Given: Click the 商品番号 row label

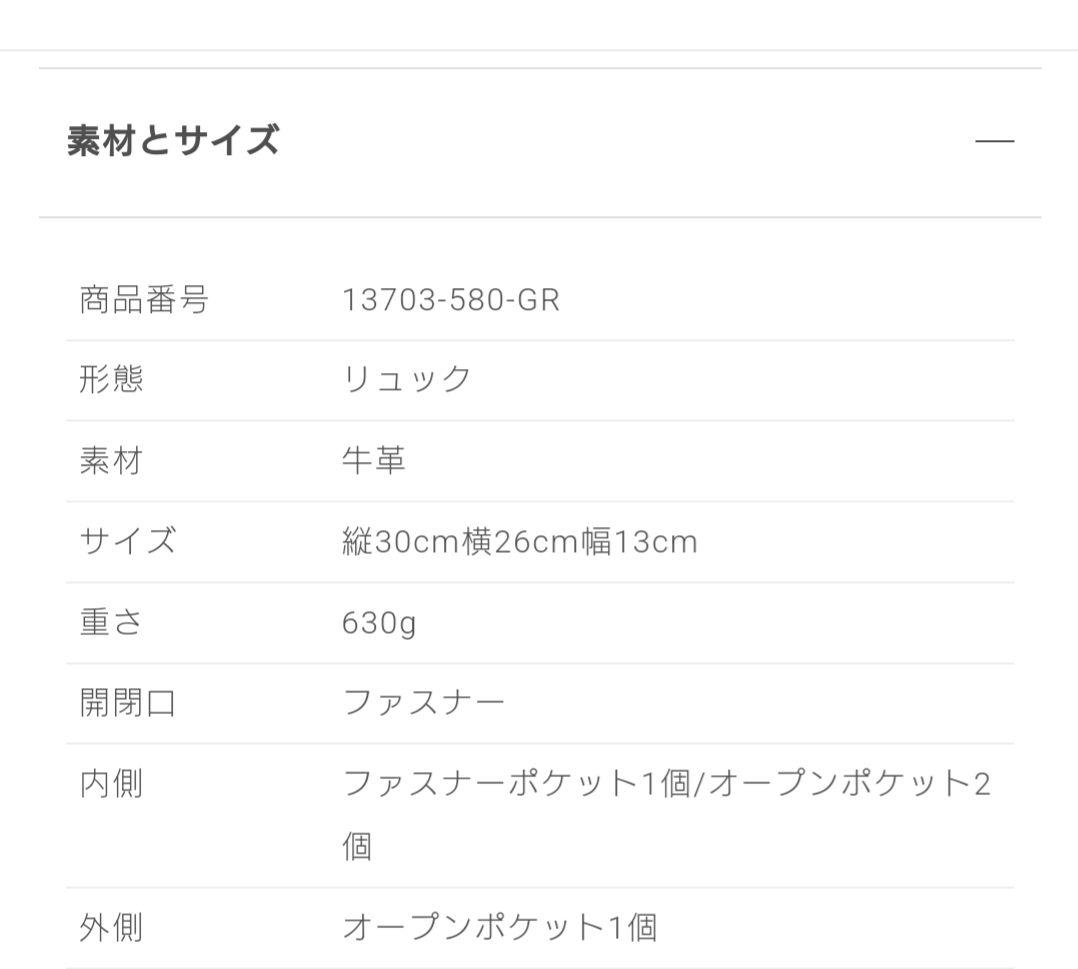Looking at the screenshot, I should (144, 300).
